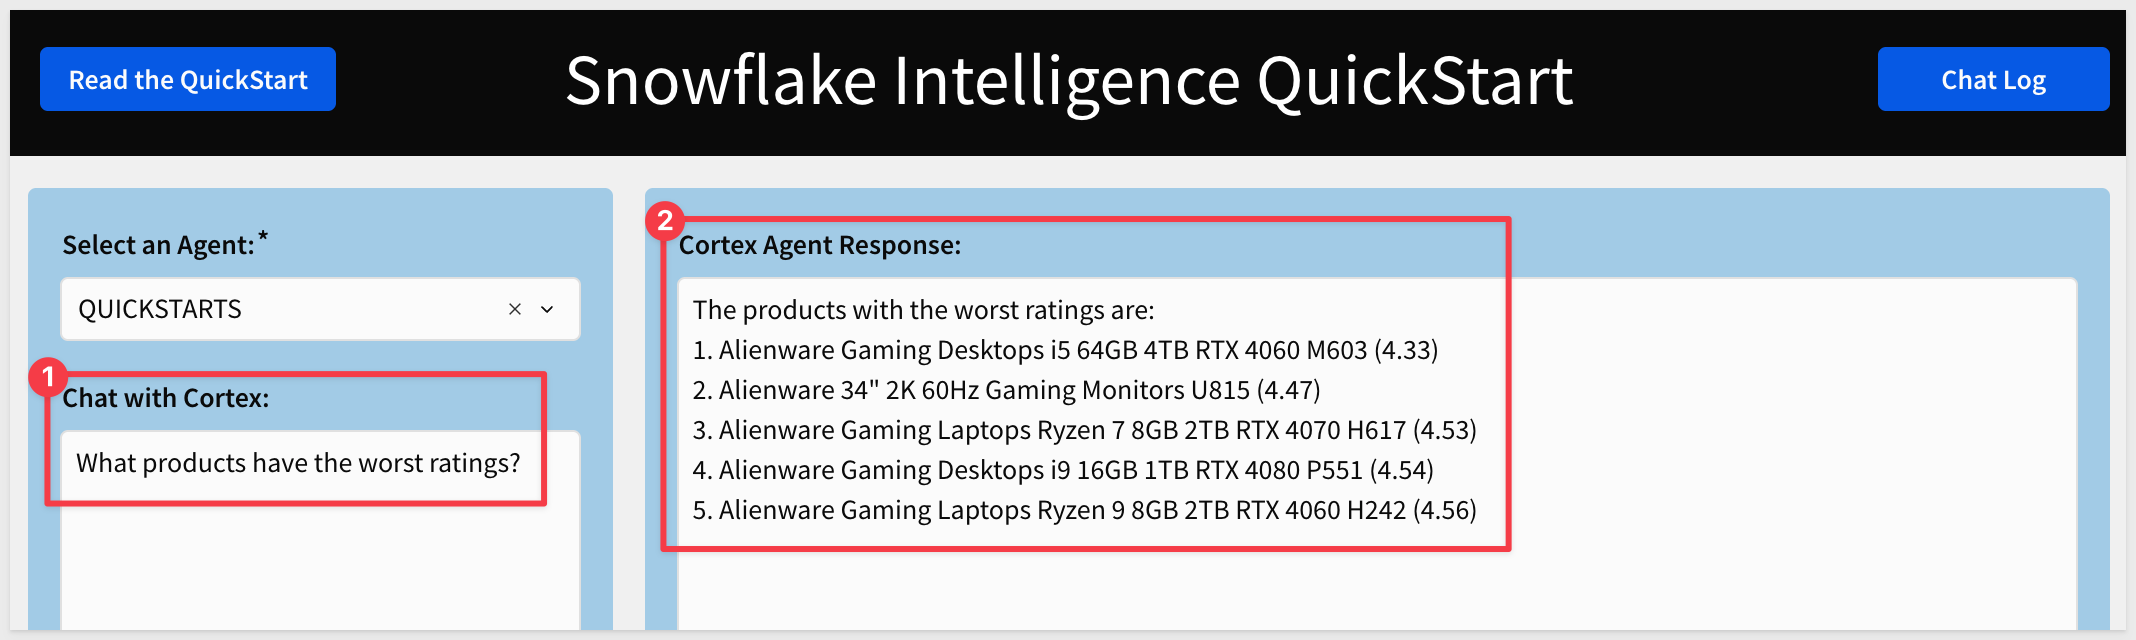Focus the question text in the Chat with Cortex box
Image resolution: width=2136 pixels, height=640 pixels.
298,463
